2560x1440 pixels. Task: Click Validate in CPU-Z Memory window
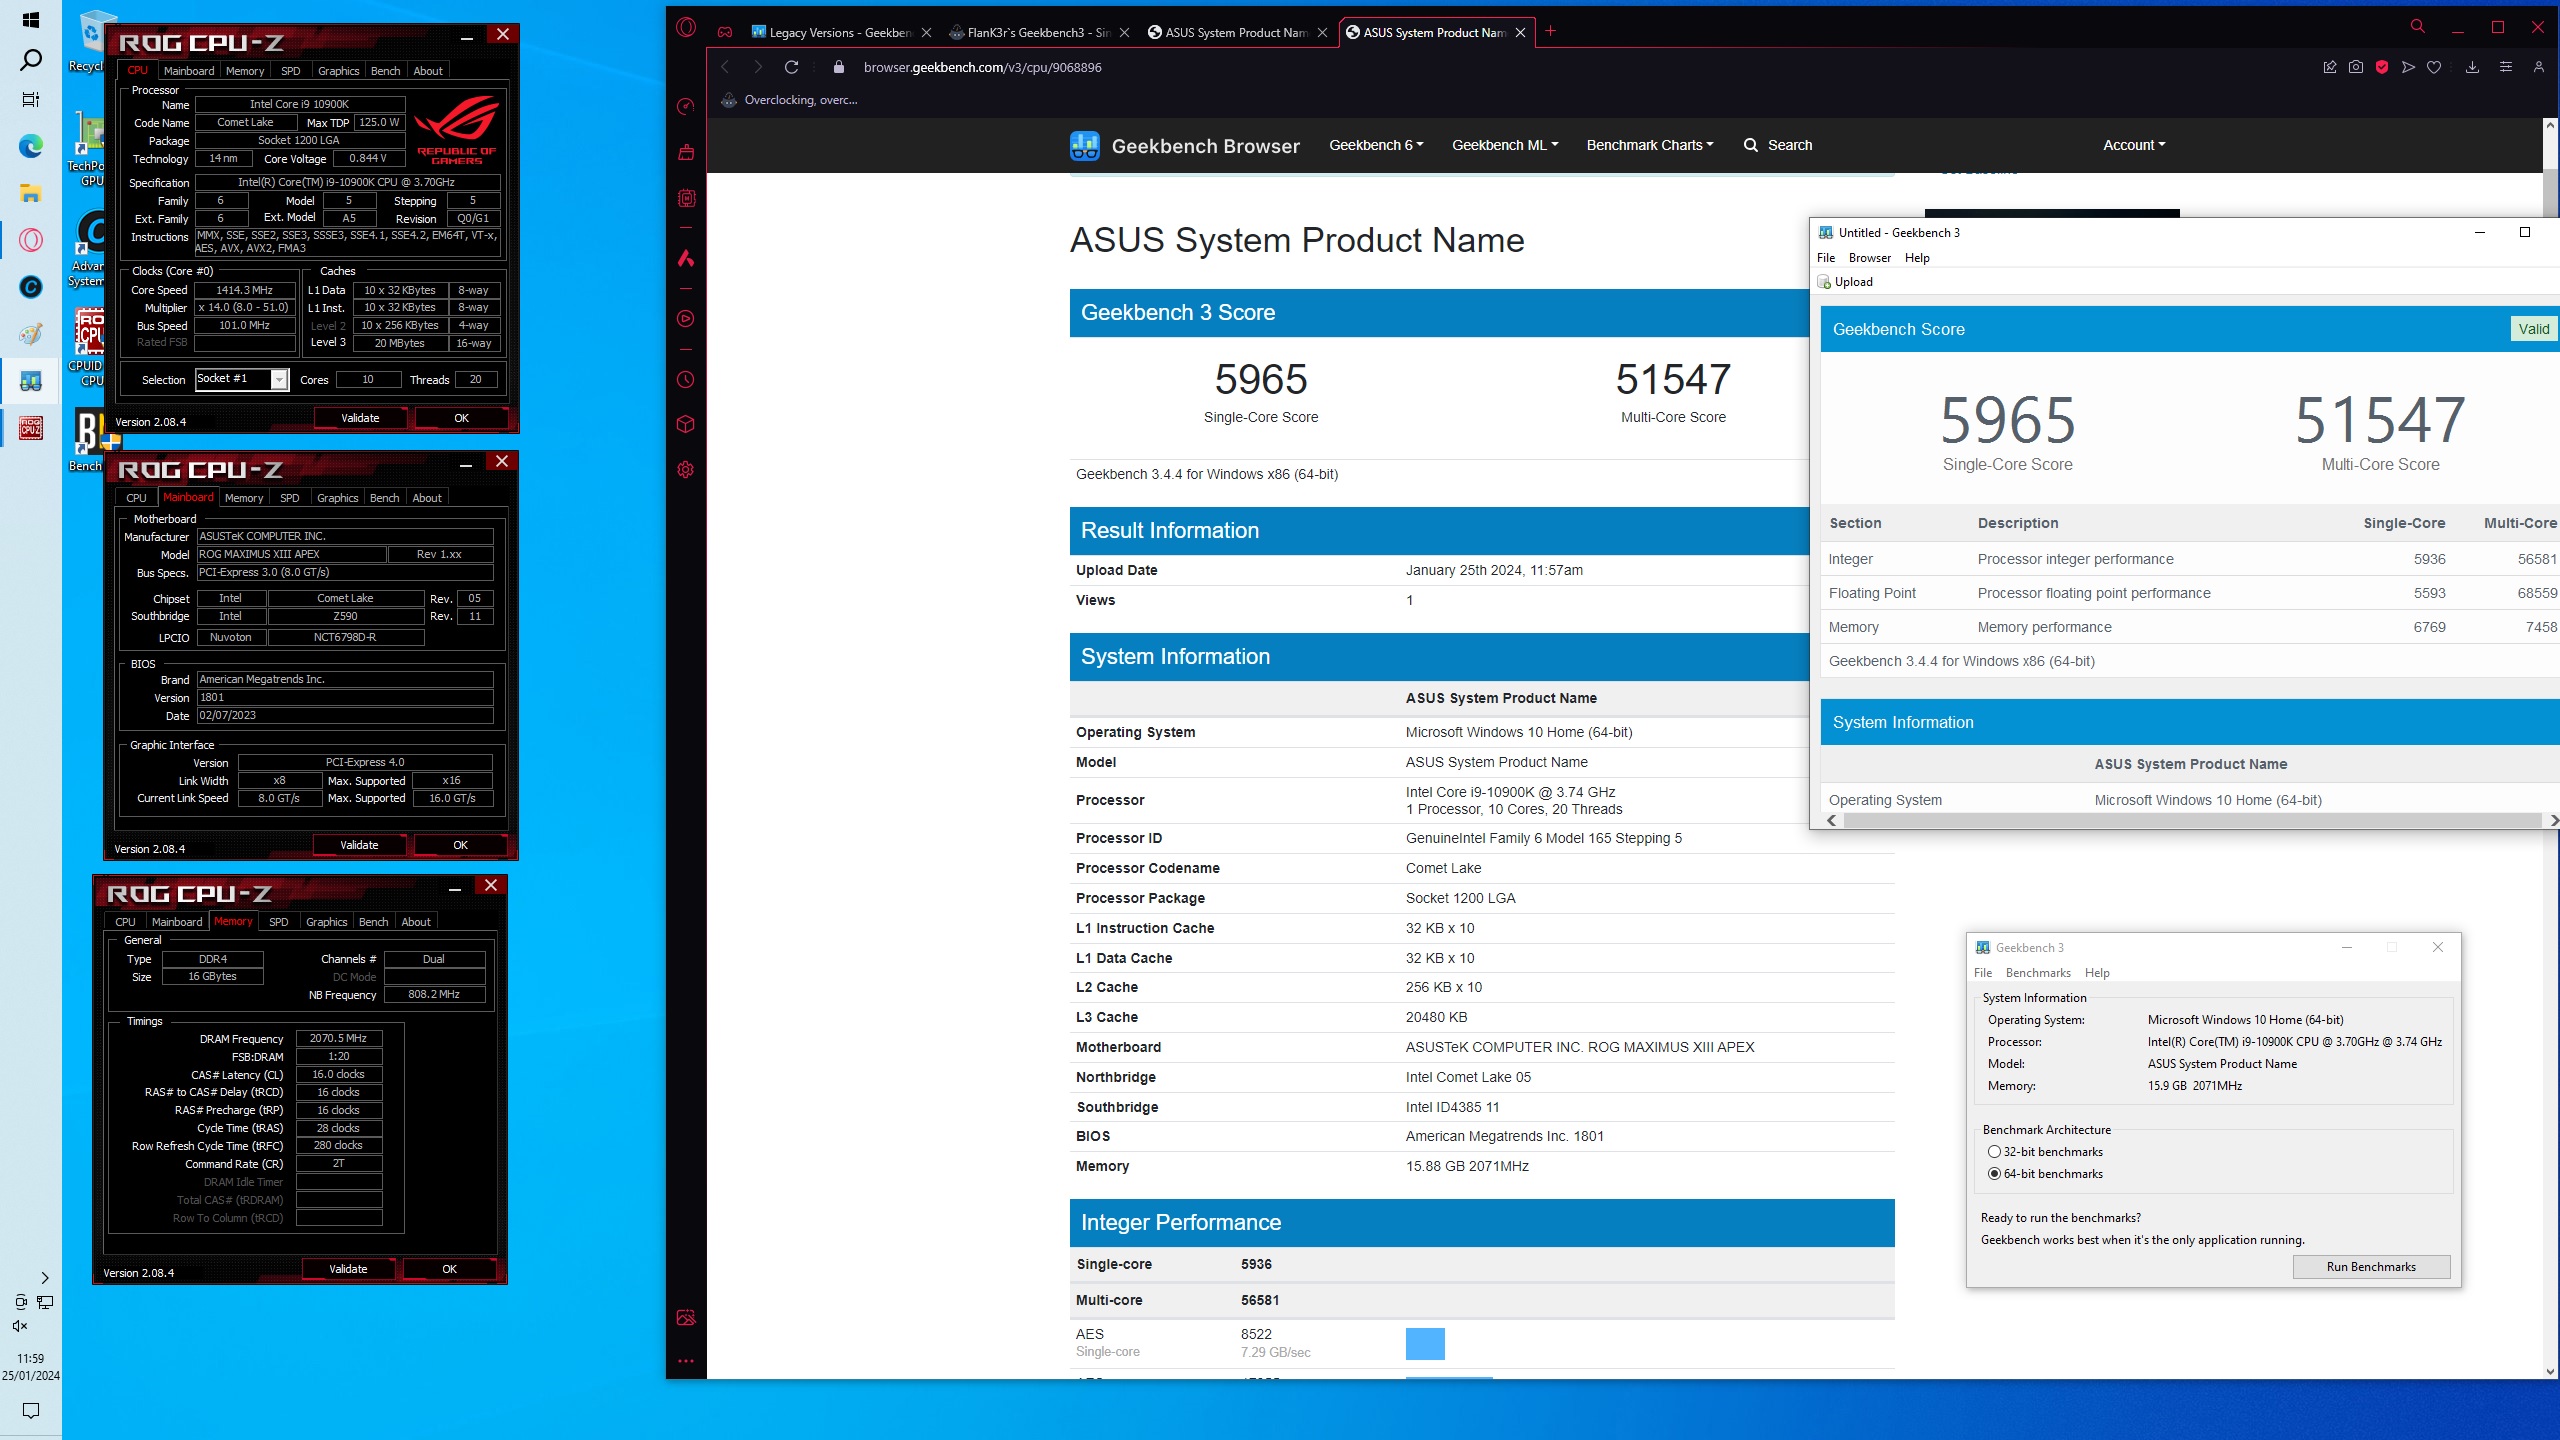pyautogui.click(x=348, y=1269)
